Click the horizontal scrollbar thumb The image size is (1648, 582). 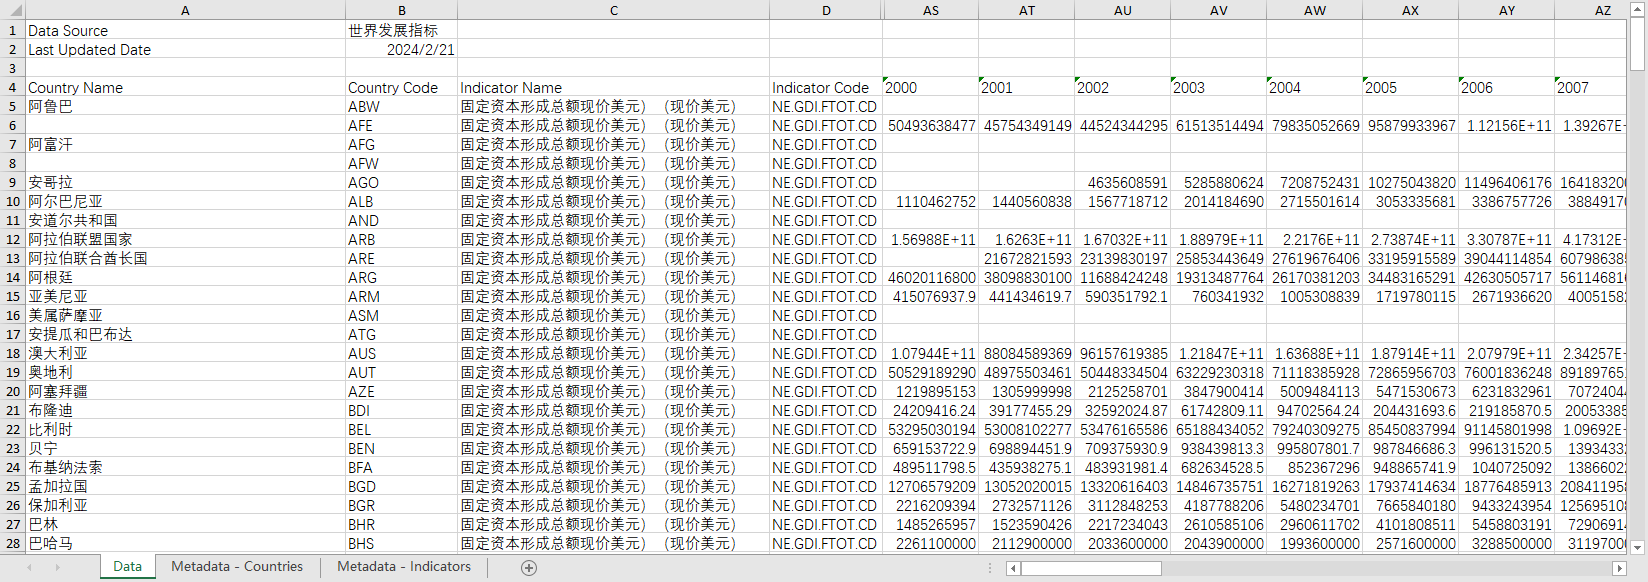(1091, 568)
